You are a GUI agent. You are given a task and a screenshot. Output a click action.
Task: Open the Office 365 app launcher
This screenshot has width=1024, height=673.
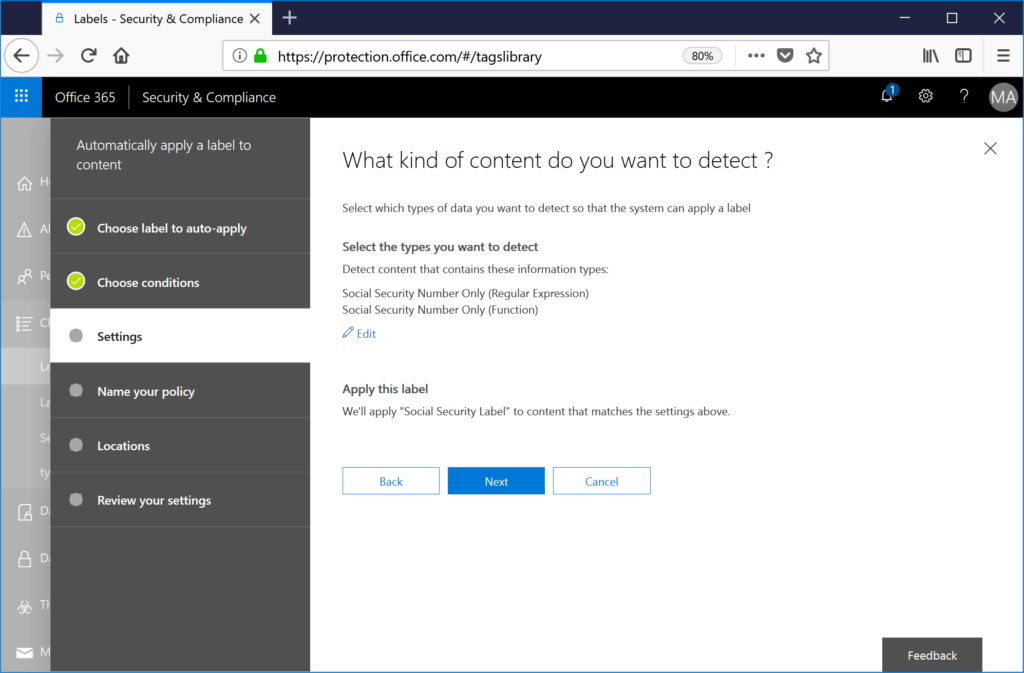[x=20, y=97]
